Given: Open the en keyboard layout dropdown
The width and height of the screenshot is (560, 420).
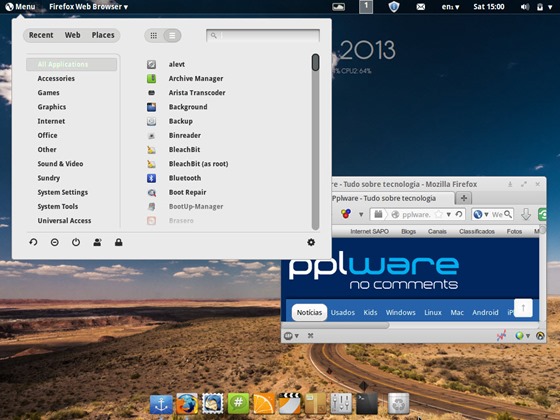Looking at the screenshot, I should point(450,7).
